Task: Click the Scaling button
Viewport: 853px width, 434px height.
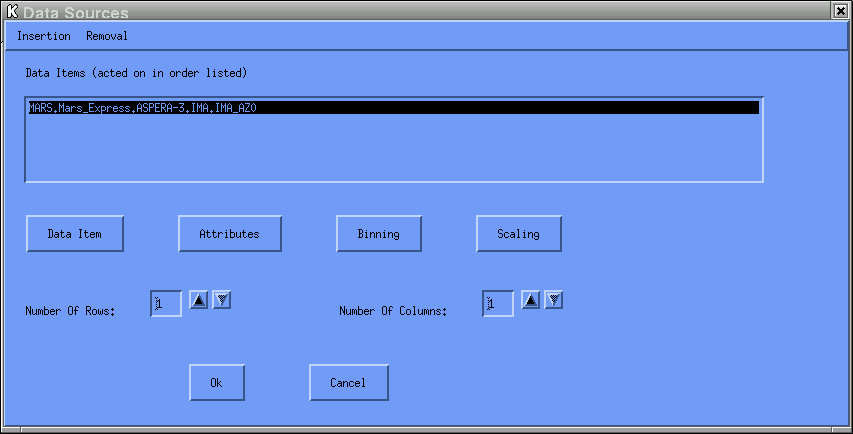Action: (518, 234)
